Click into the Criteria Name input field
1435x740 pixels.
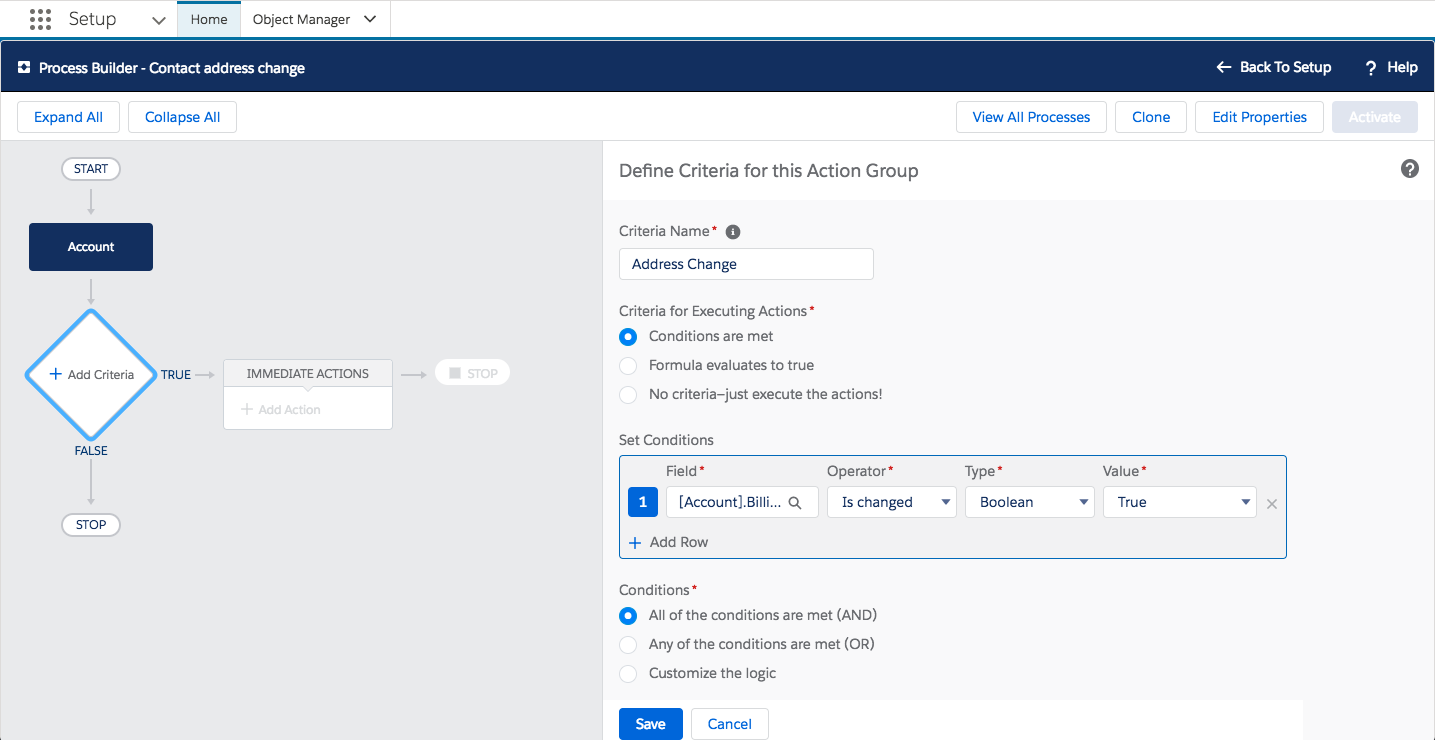click(746, 264)
